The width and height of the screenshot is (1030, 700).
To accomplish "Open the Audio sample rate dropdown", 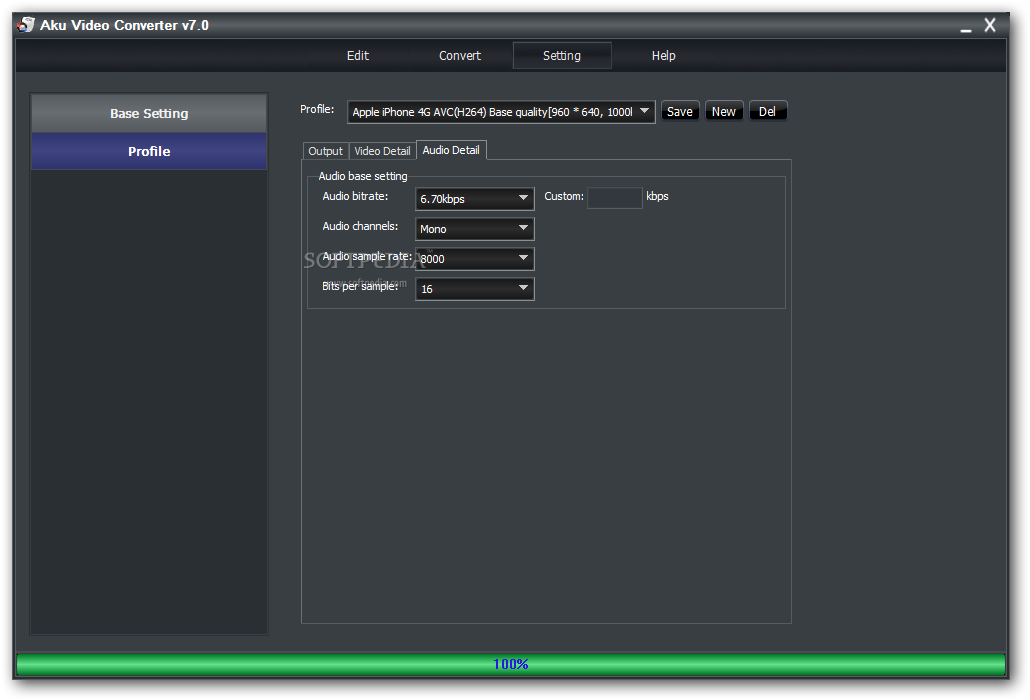I will pyautogui.click(x=474, y=259).
